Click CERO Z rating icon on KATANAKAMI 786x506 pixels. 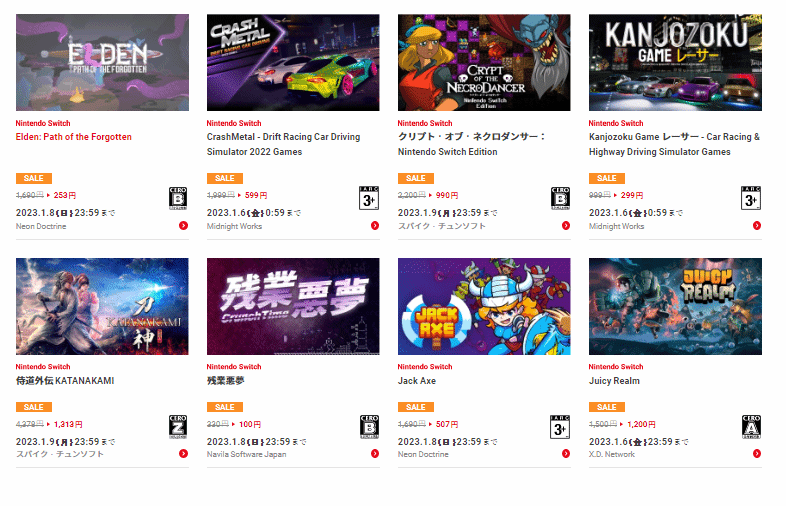pos(178,427)
